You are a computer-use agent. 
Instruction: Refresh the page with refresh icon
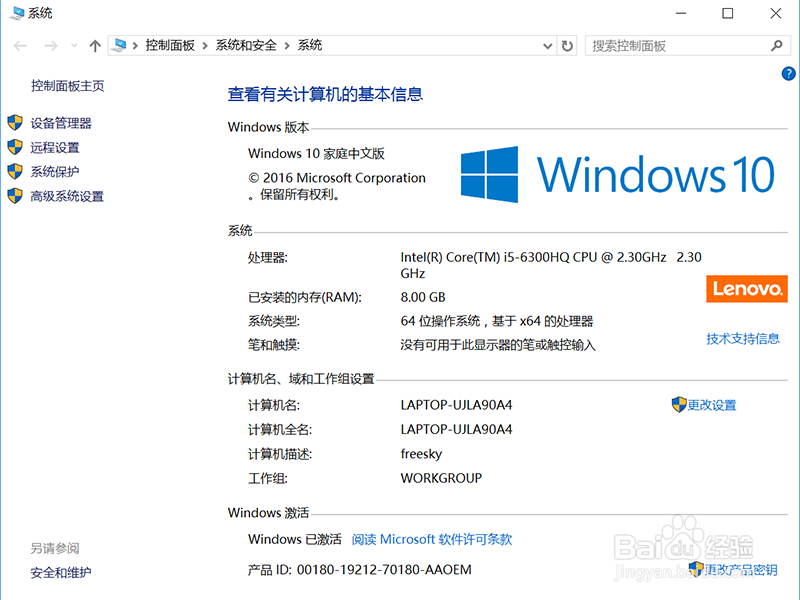567,46
